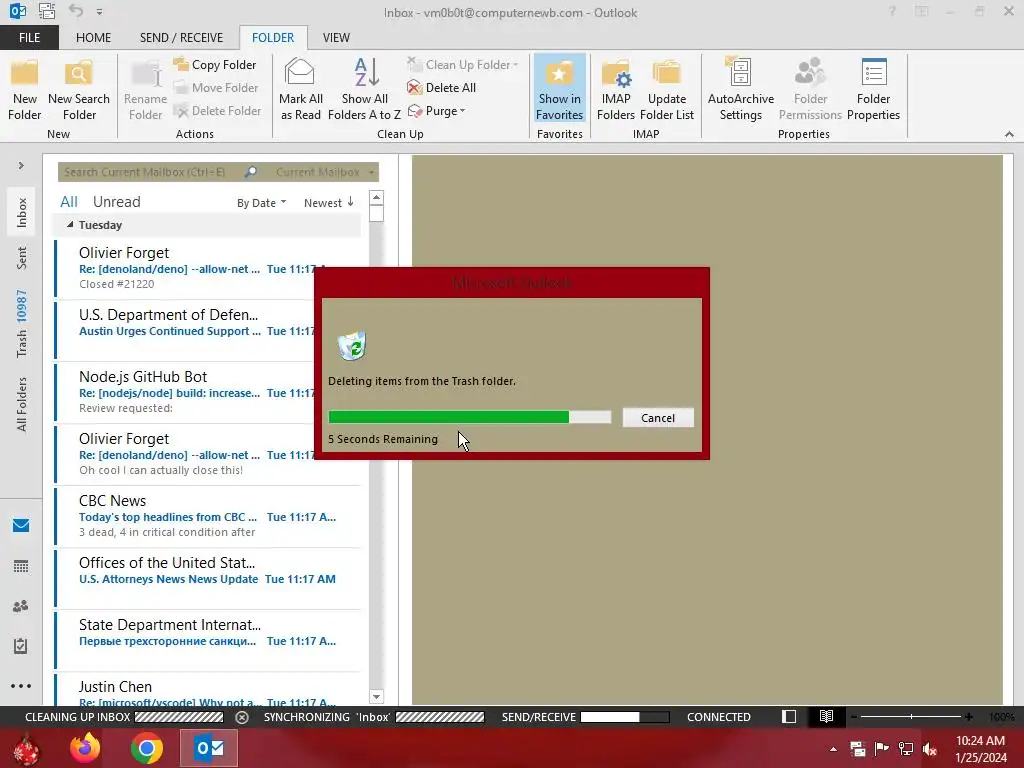Switch to the HOME tab
1024x768 pixels.
point(93,37)
